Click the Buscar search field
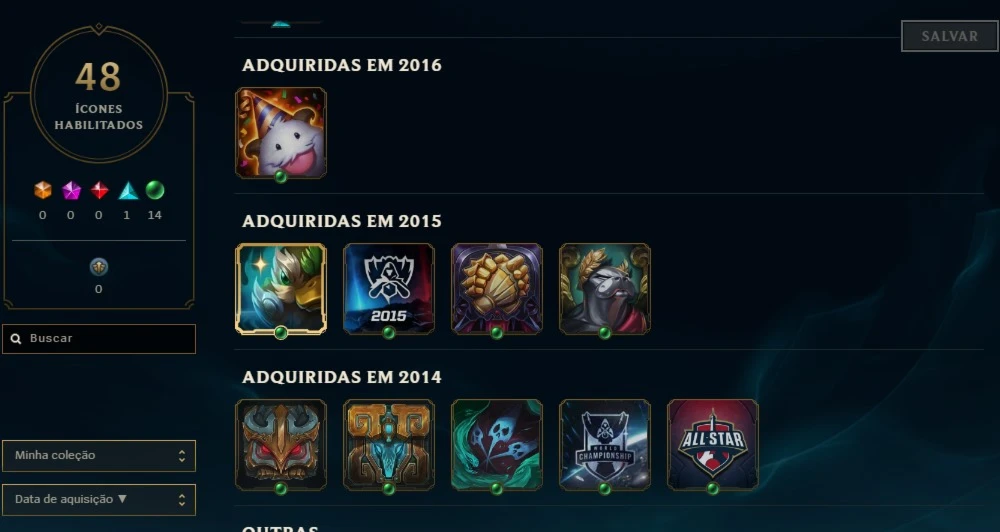 [x=99, y=339]
